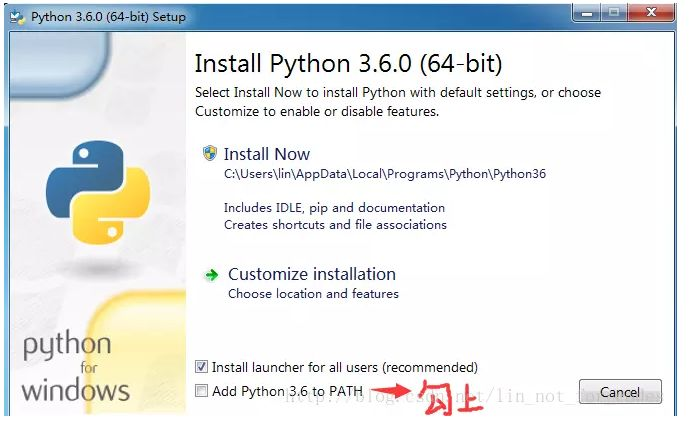Click 'Install launcher for all users' label

tap(345, 367)
